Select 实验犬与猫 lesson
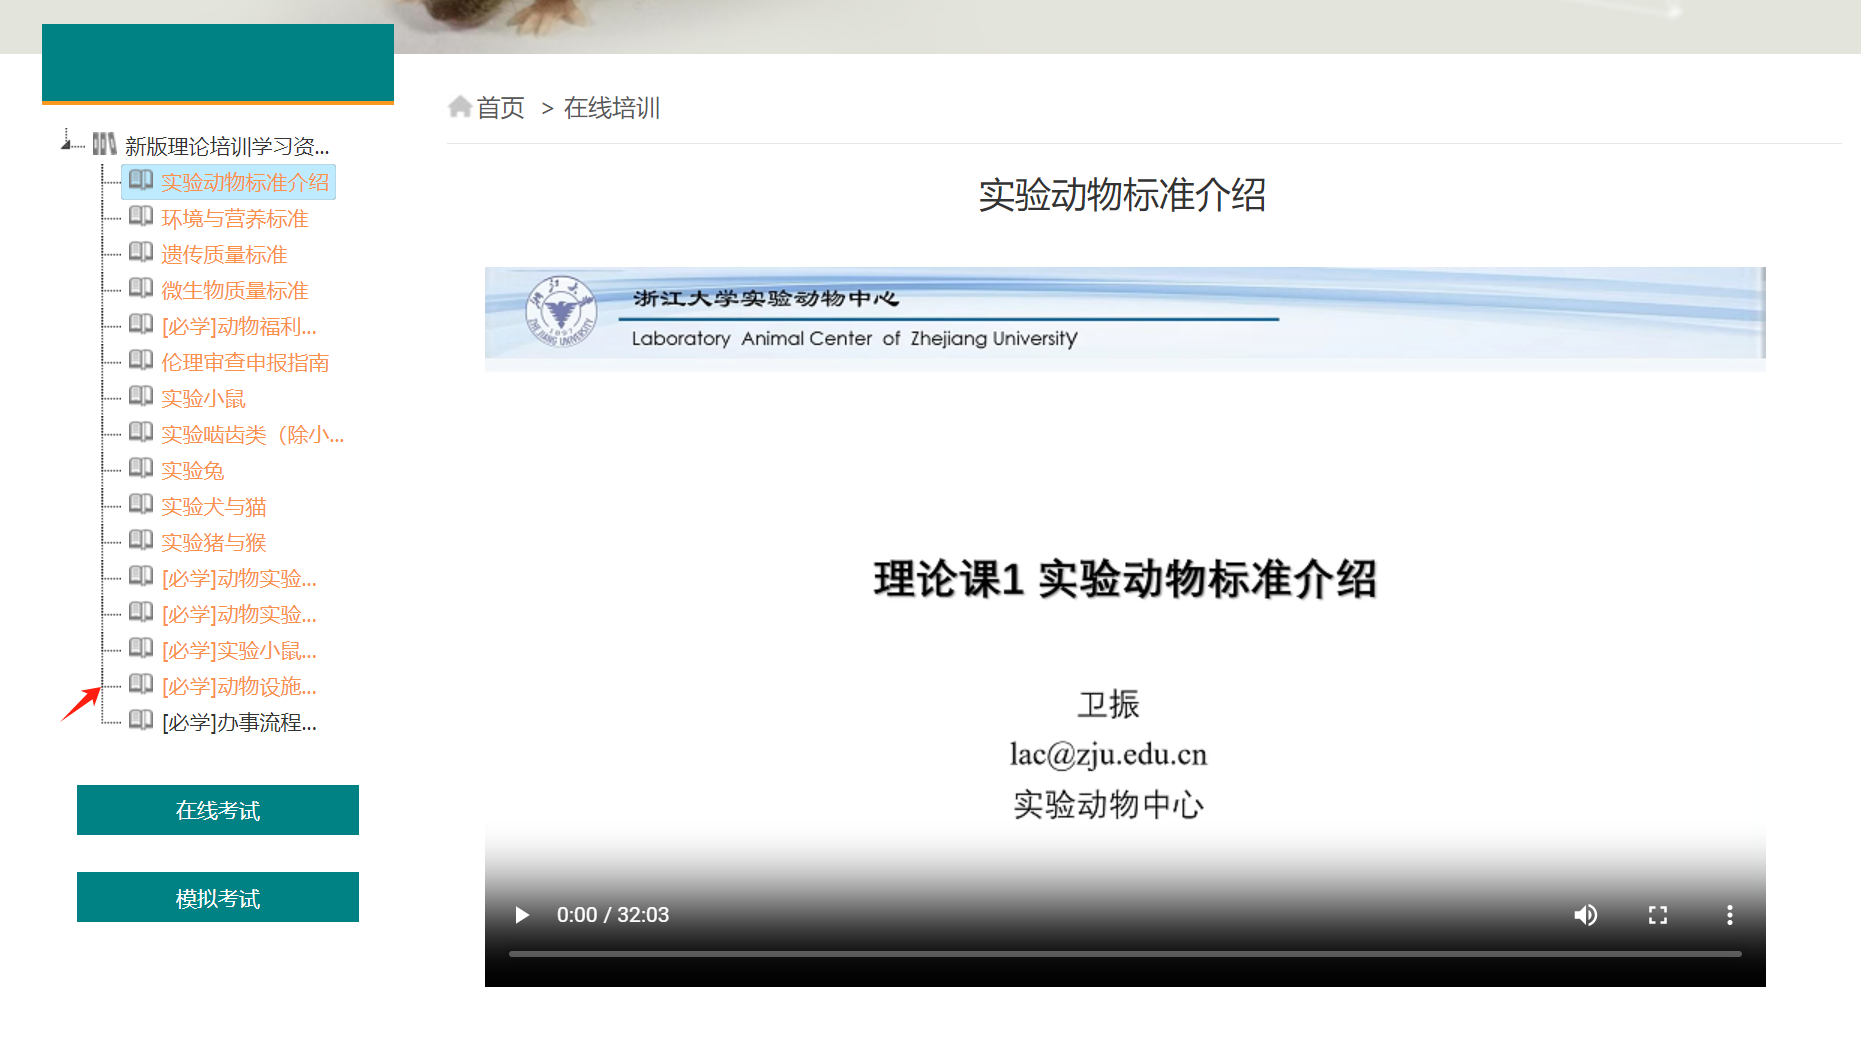 point(214,507)
